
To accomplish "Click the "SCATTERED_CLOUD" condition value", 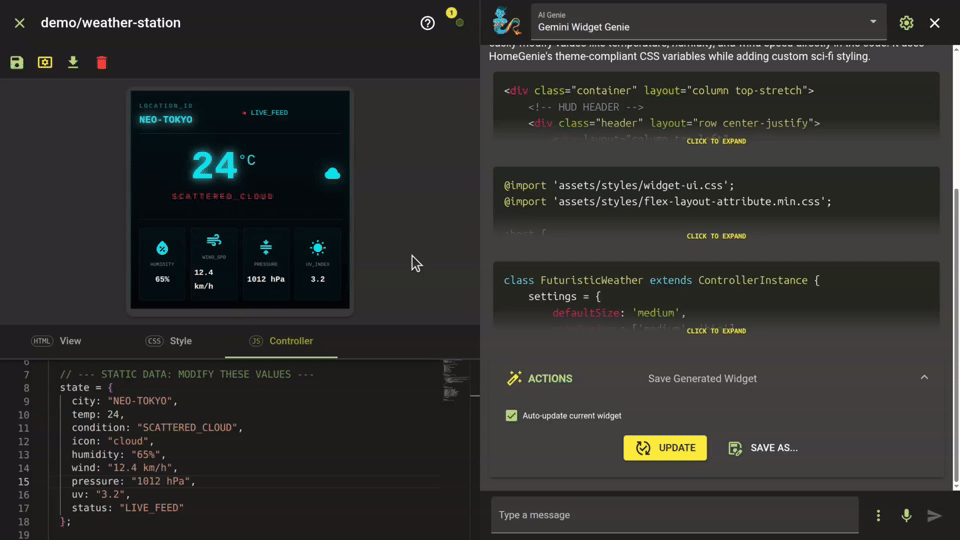I will tap(187, 428).
